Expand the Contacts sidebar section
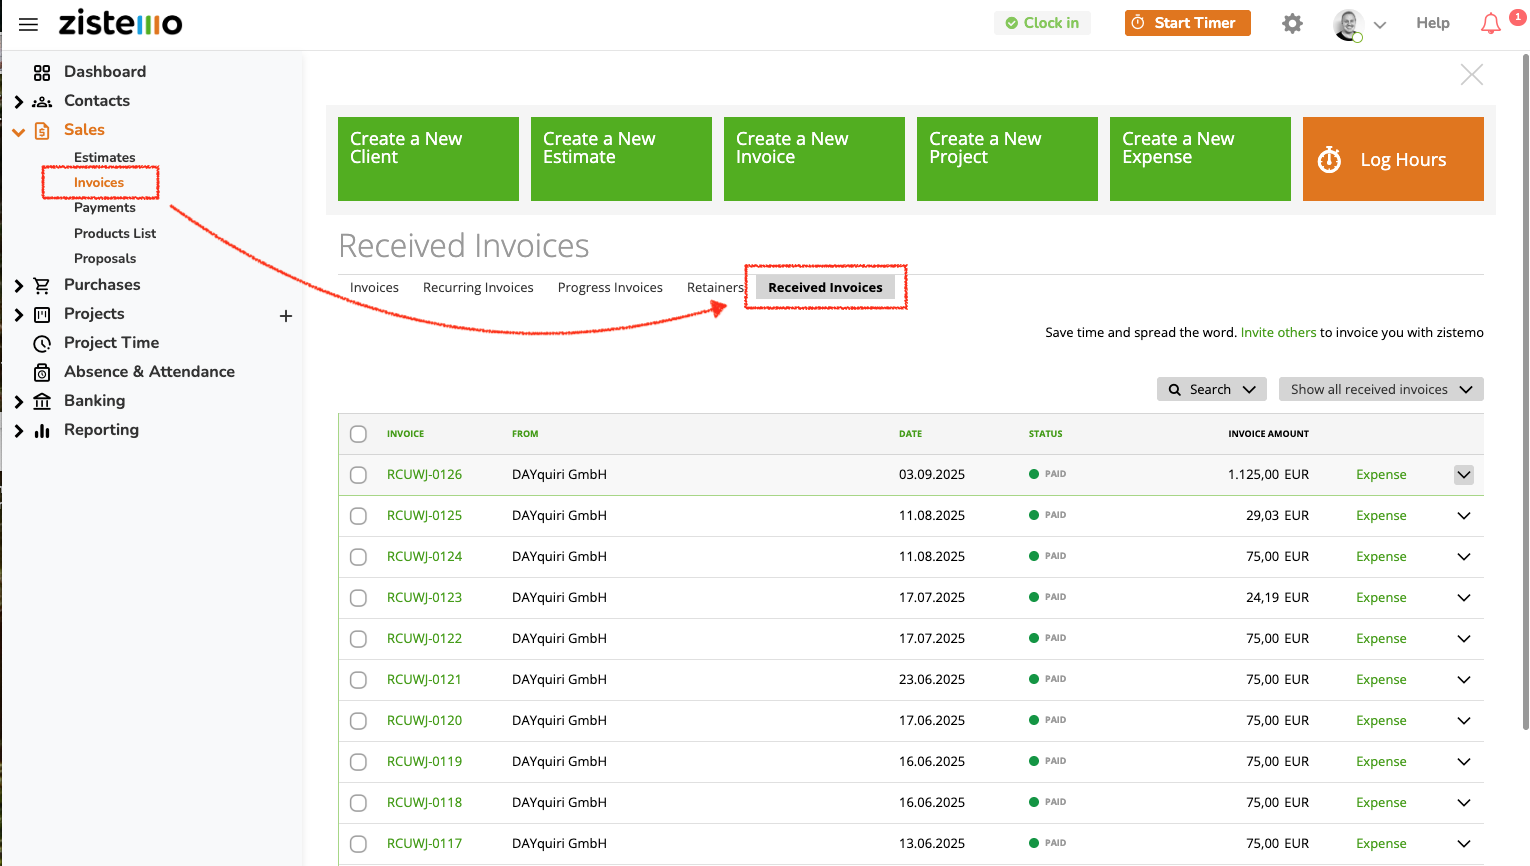 coord(19,102)
